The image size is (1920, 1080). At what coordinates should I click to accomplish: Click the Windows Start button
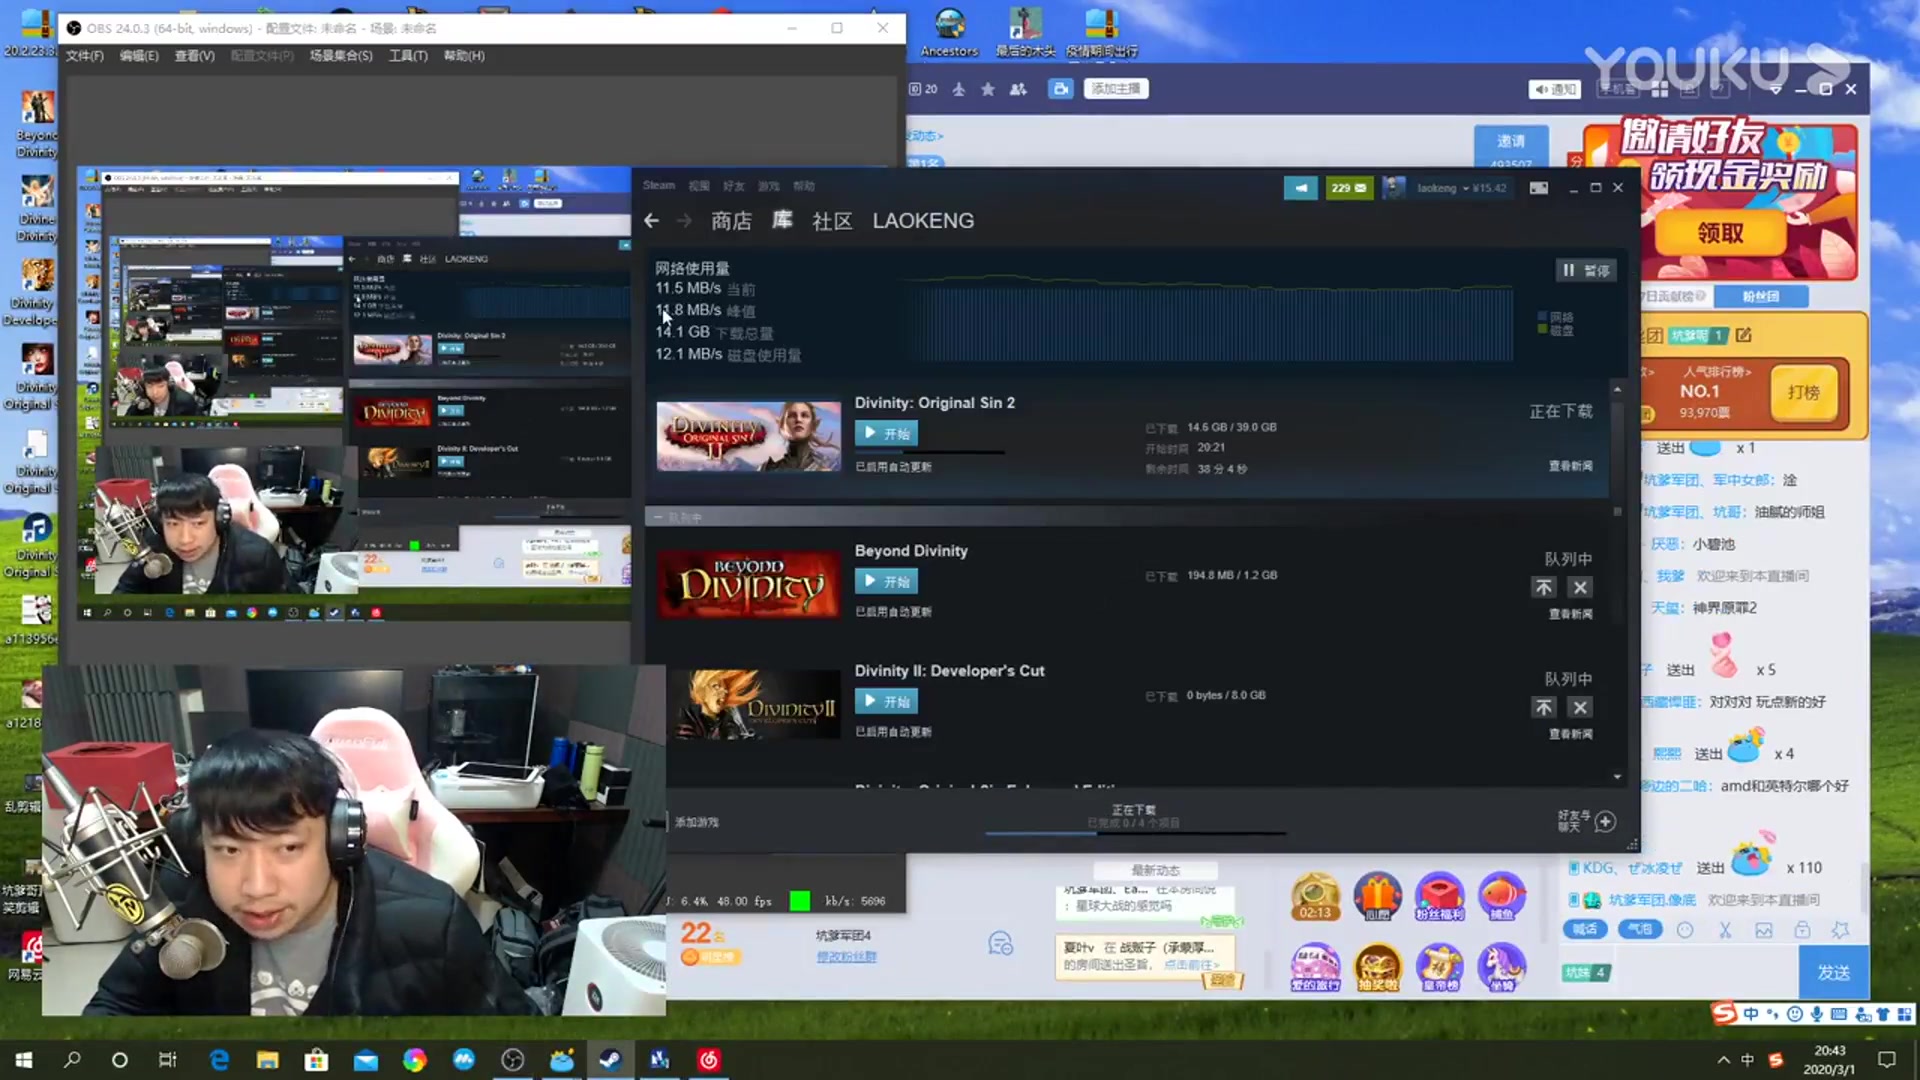(x=24, y=1060)
